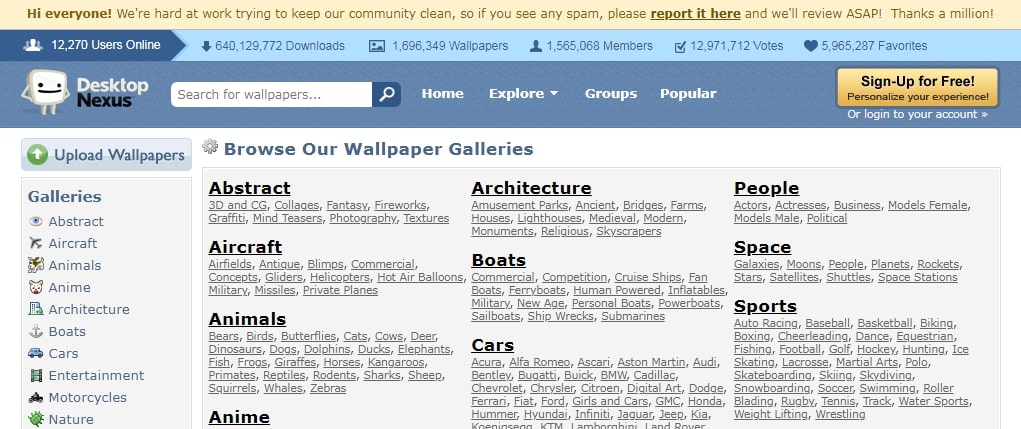The image size is (1021, 429).
Task: Follow the 'report it here' link
Action: click(x=696, y=15)
